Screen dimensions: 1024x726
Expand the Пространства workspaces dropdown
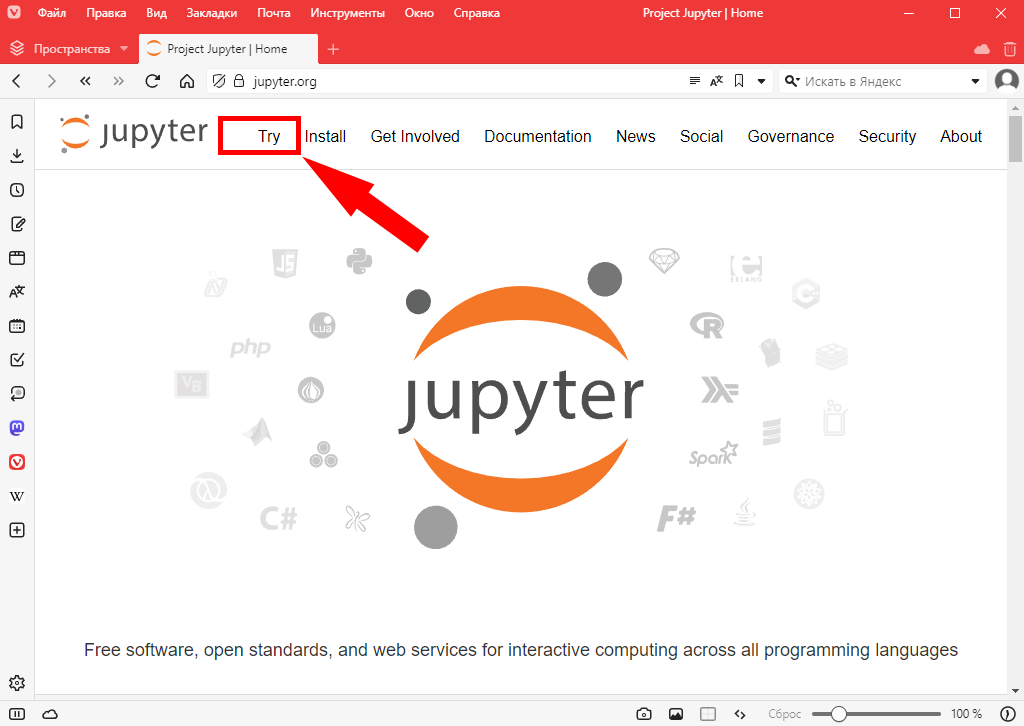(x=124, y=48)
